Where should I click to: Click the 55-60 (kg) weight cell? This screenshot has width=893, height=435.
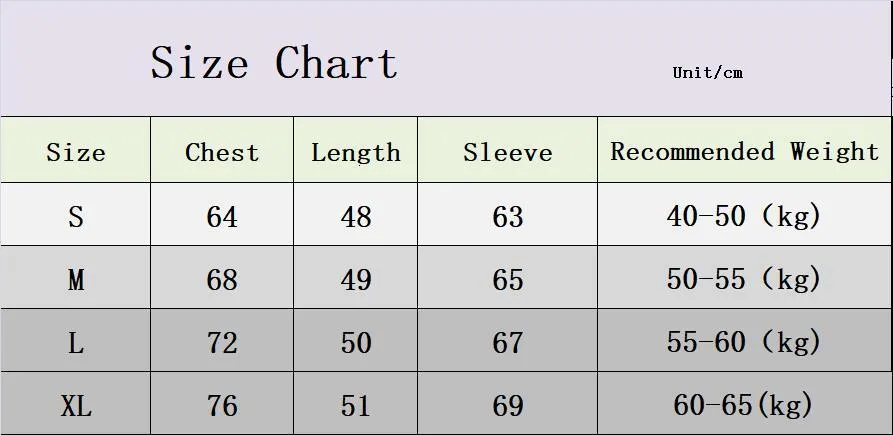pyautogui.click(x=745, y=341)
